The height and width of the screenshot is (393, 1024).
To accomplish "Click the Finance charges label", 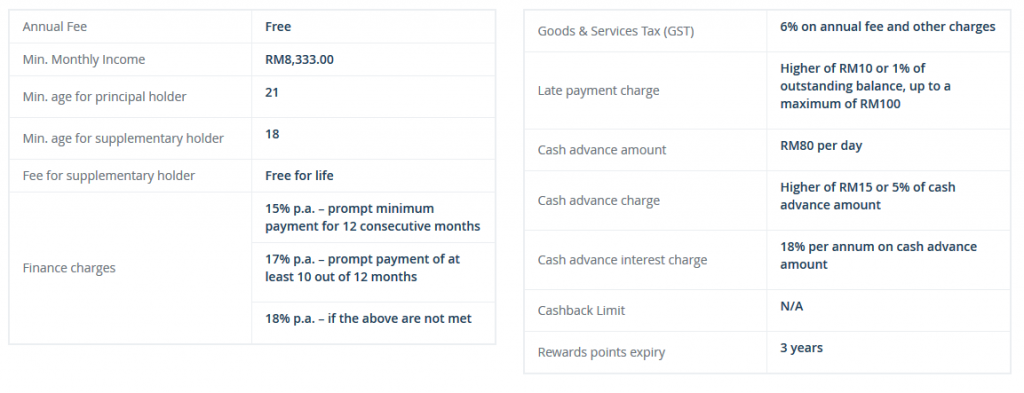I will (x=69, y=268).
